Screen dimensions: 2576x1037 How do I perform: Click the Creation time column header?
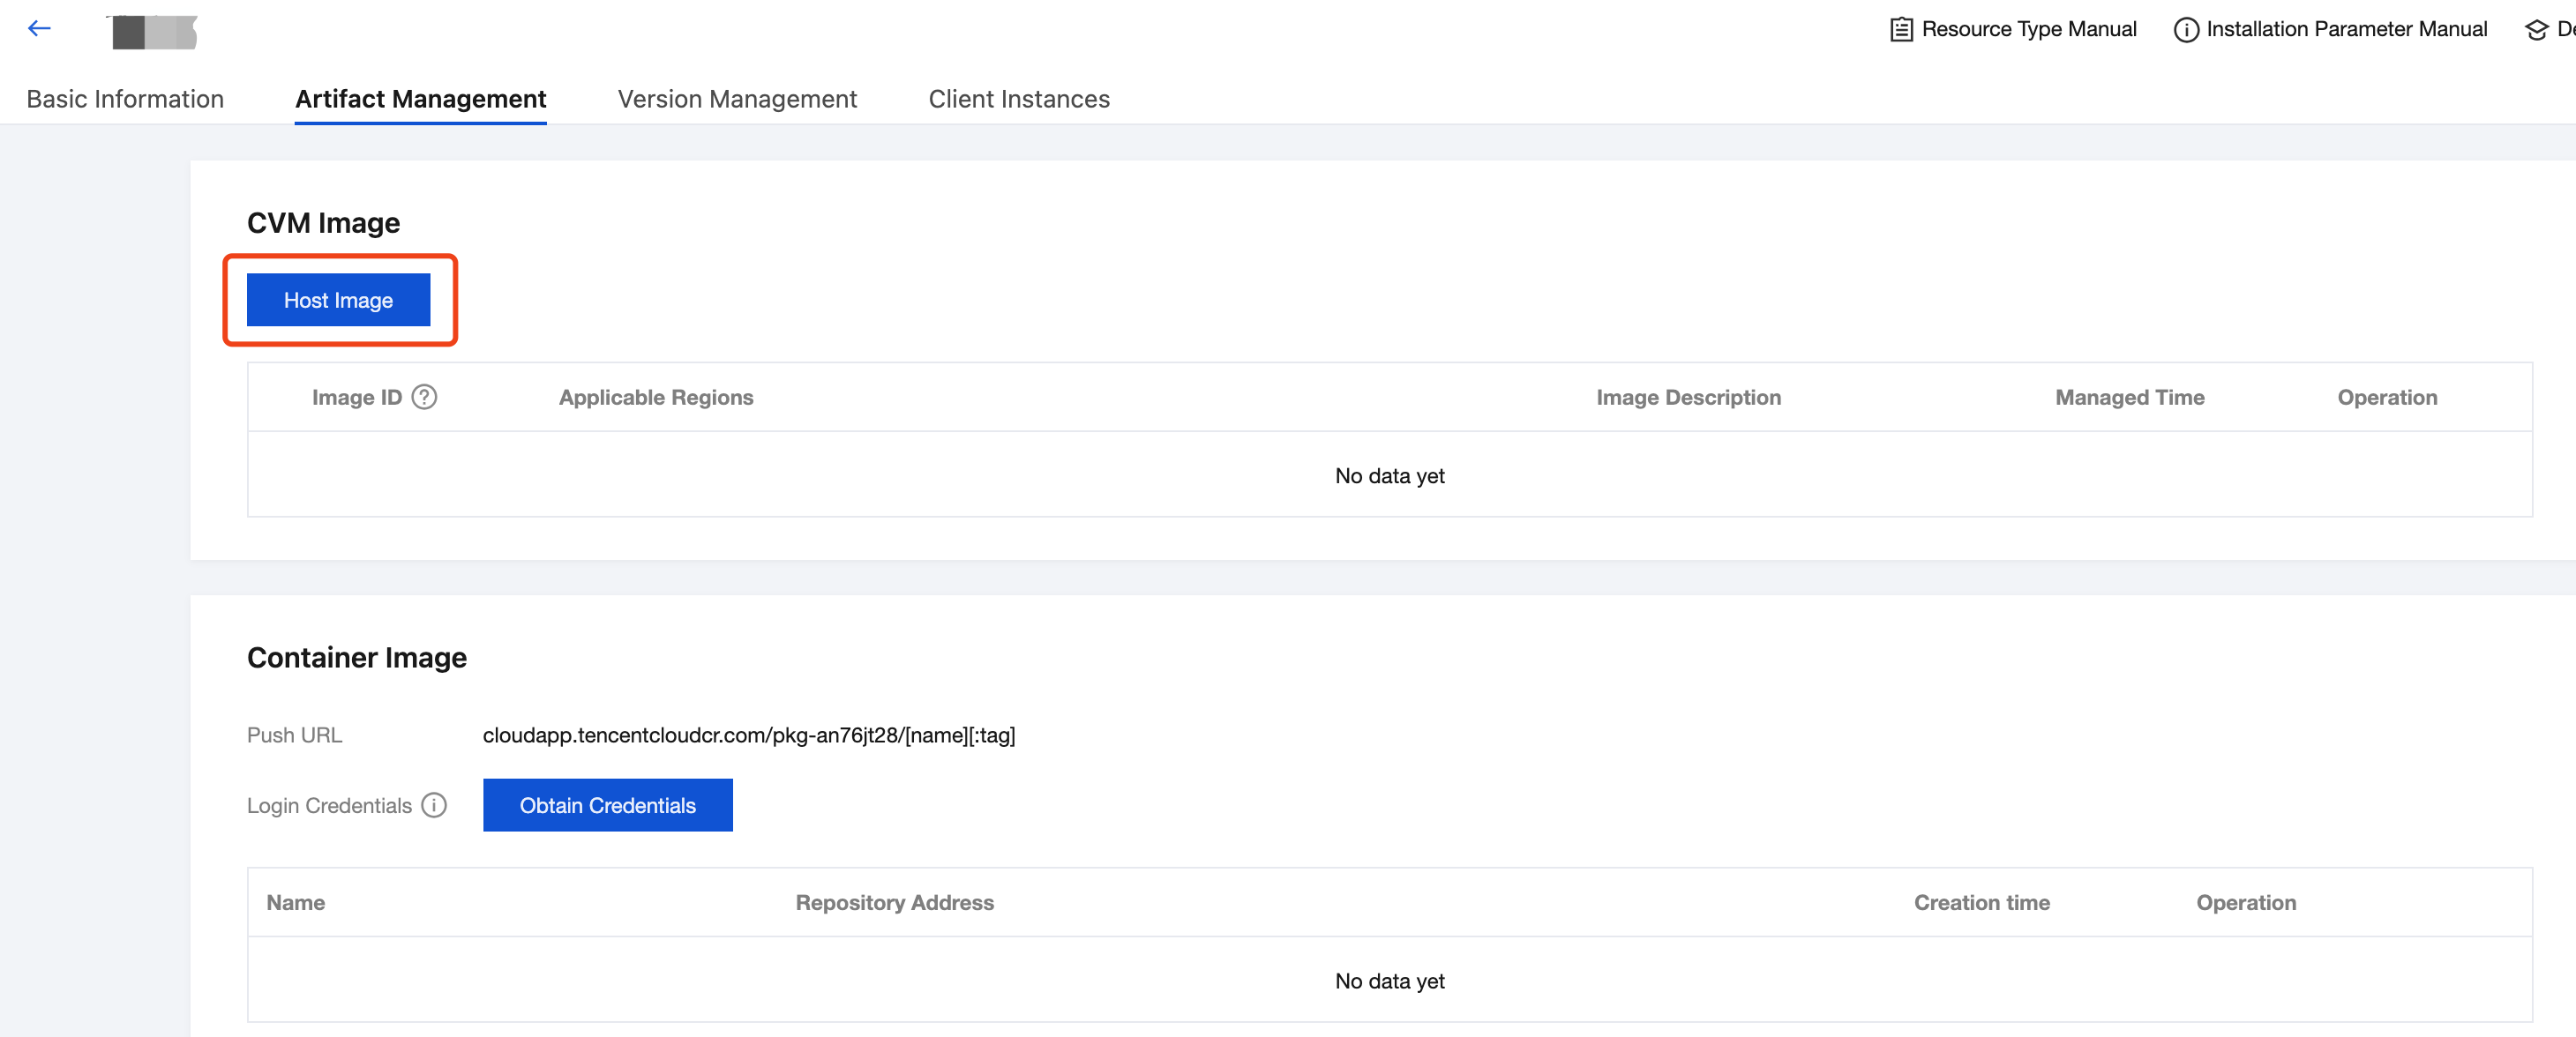pos(1981,902)
